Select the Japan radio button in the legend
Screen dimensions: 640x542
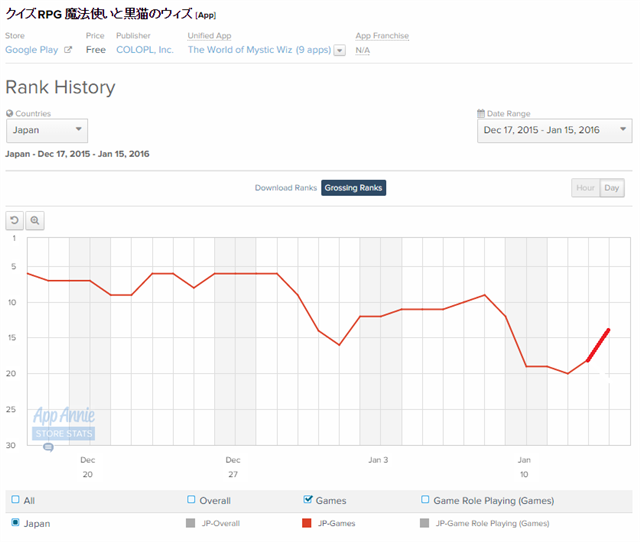point(15,523)
